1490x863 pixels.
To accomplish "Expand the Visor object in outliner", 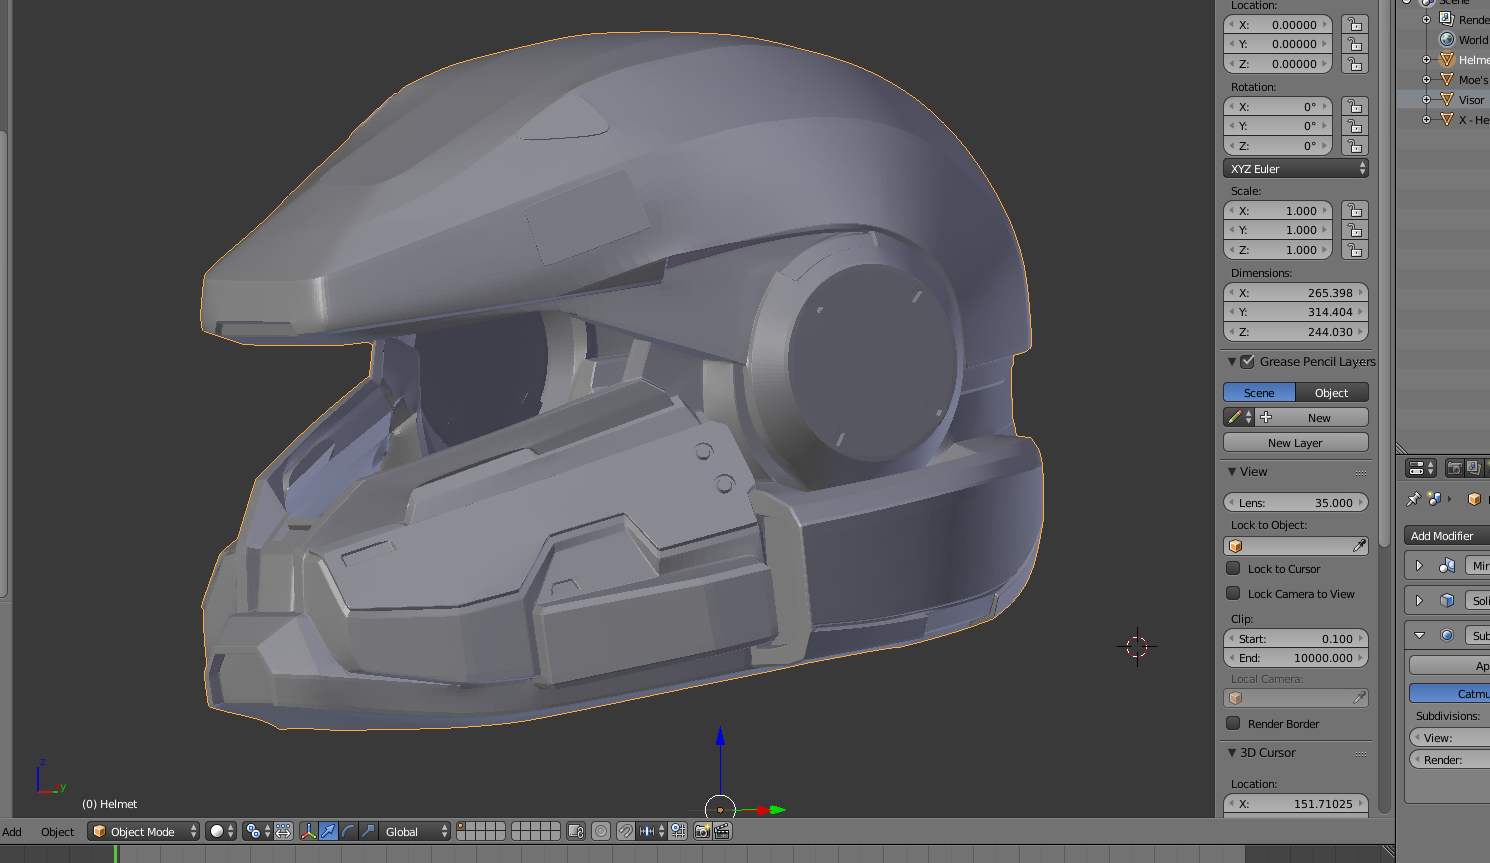I will click(1427, 100).
